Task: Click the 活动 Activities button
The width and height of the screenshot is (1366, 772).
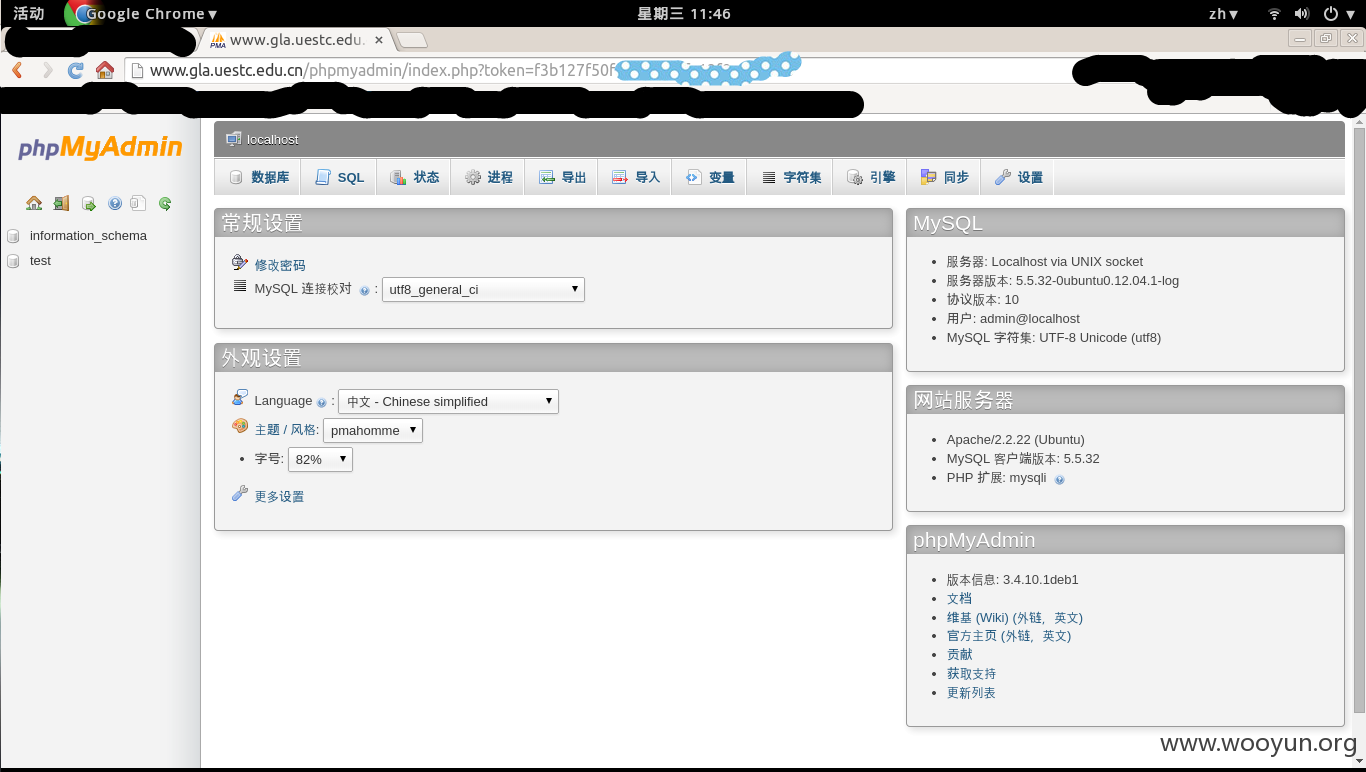Action: coord(28,14)
